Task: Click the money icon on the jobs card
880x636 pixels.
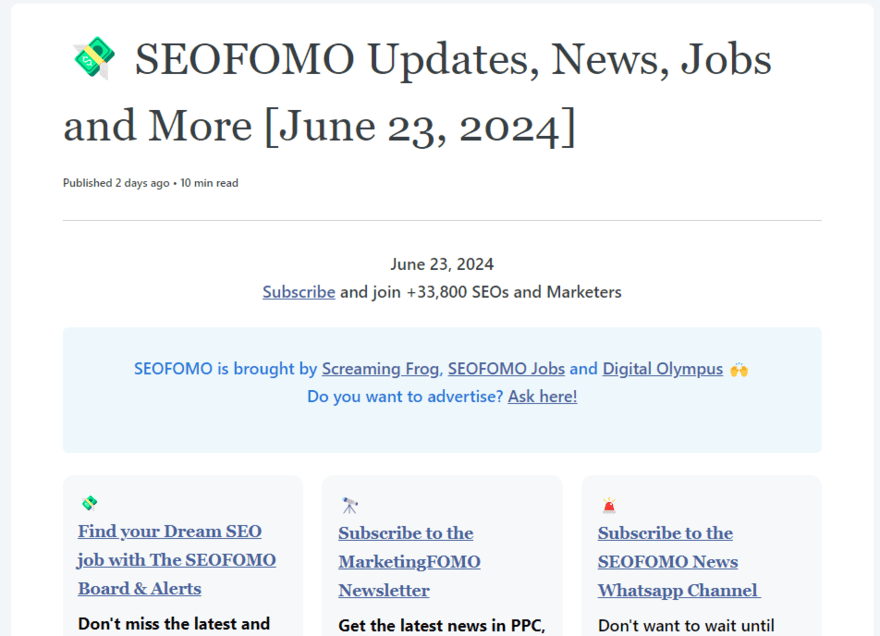Action: click(89, 503)
